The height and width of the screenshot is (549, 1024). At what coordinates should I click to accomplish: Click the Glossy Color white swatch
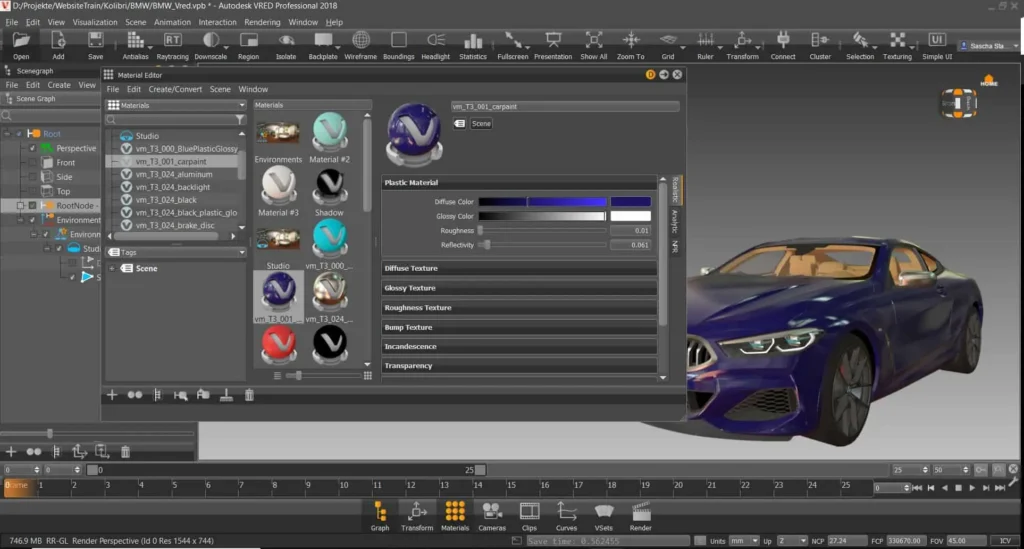631,216
